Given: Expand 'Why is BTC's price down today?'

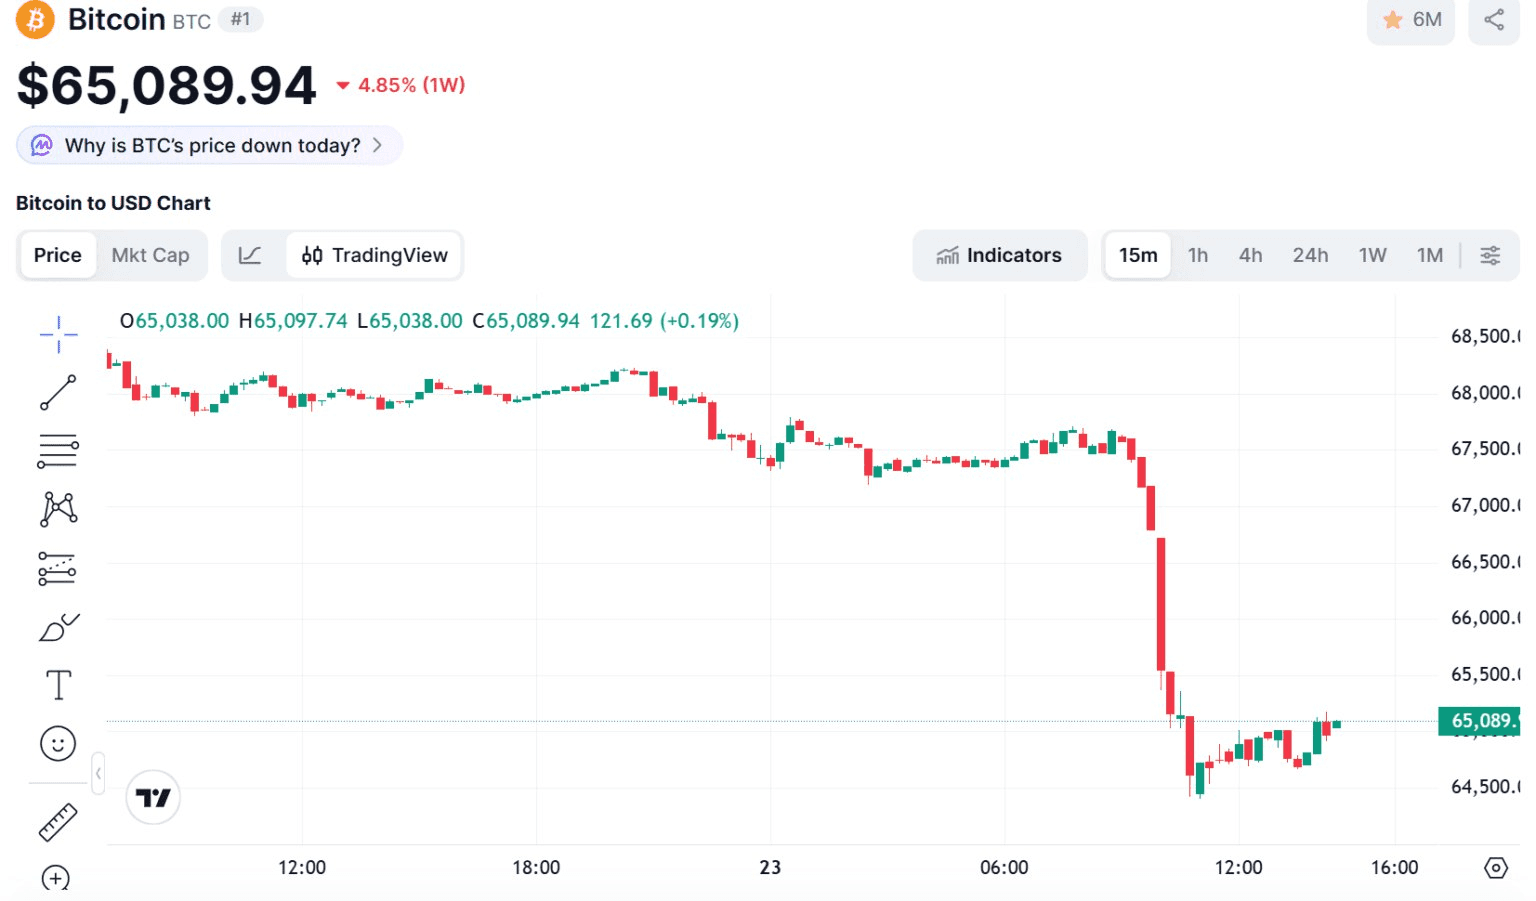Looking at the screenshot, I should click(x=210, y=145).
